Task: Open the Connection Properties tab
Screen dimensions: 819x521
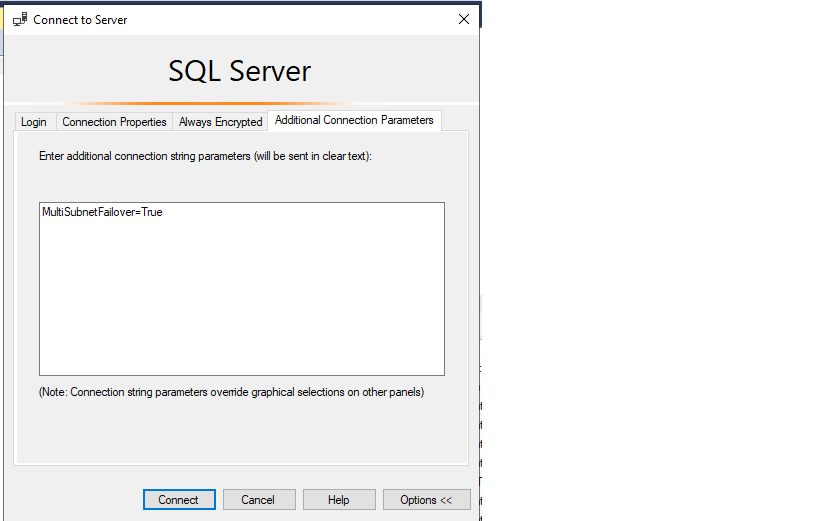Action: coord(114,122)
